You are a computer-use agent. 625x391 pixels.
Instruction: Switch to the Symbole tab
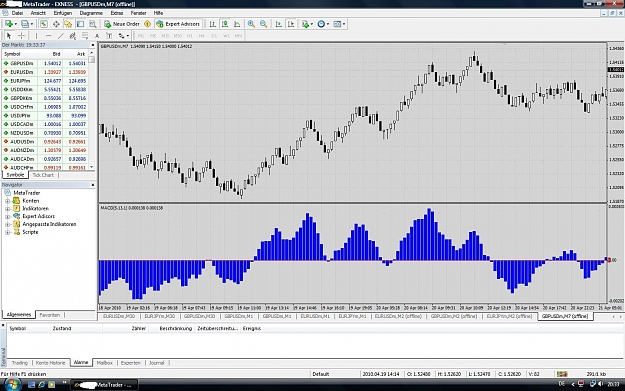(15, 175)
